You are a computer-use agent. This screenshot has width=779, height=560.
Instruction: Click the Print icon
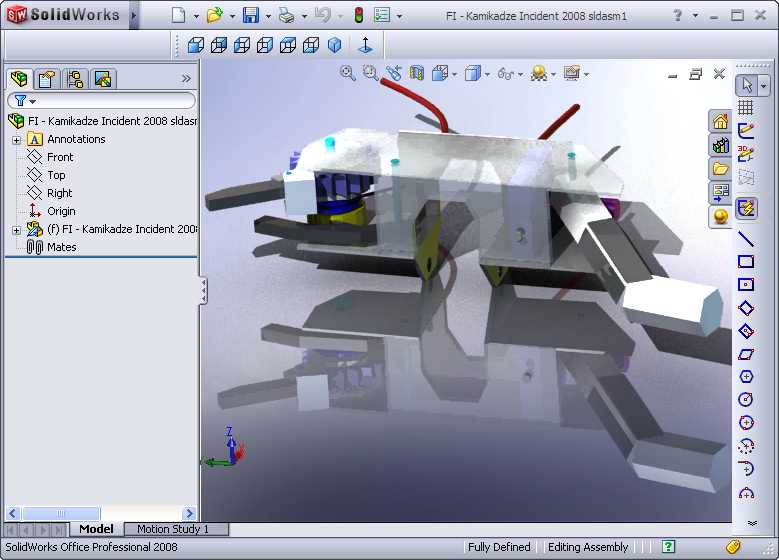click(287, 15)
